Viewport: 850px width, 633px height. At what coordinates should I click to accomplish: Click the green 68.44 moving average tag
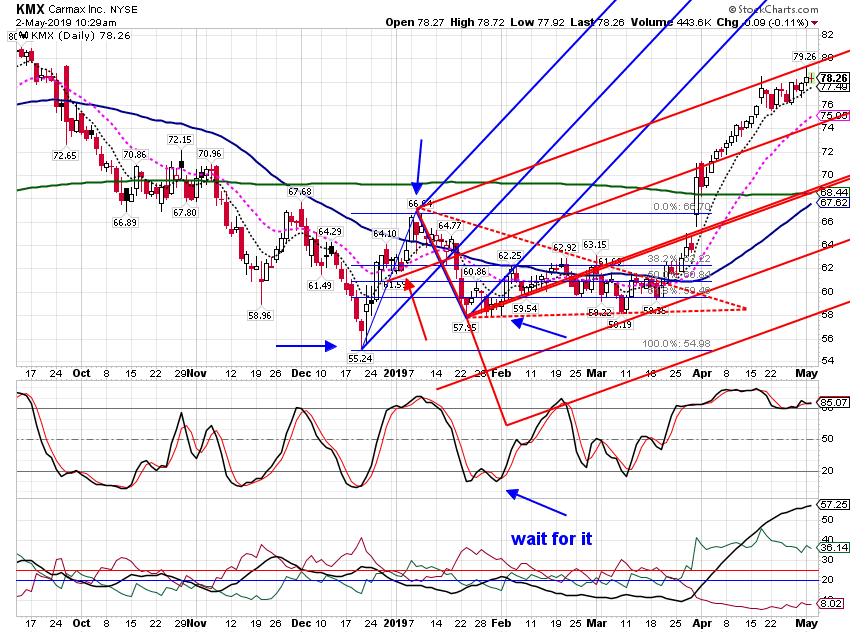pos(834,192)
